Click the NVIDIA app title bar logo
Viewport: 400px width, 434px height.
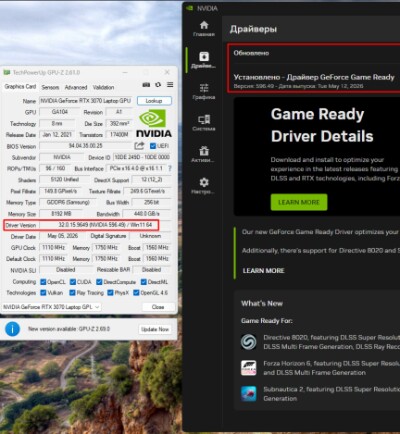(190, 8)
